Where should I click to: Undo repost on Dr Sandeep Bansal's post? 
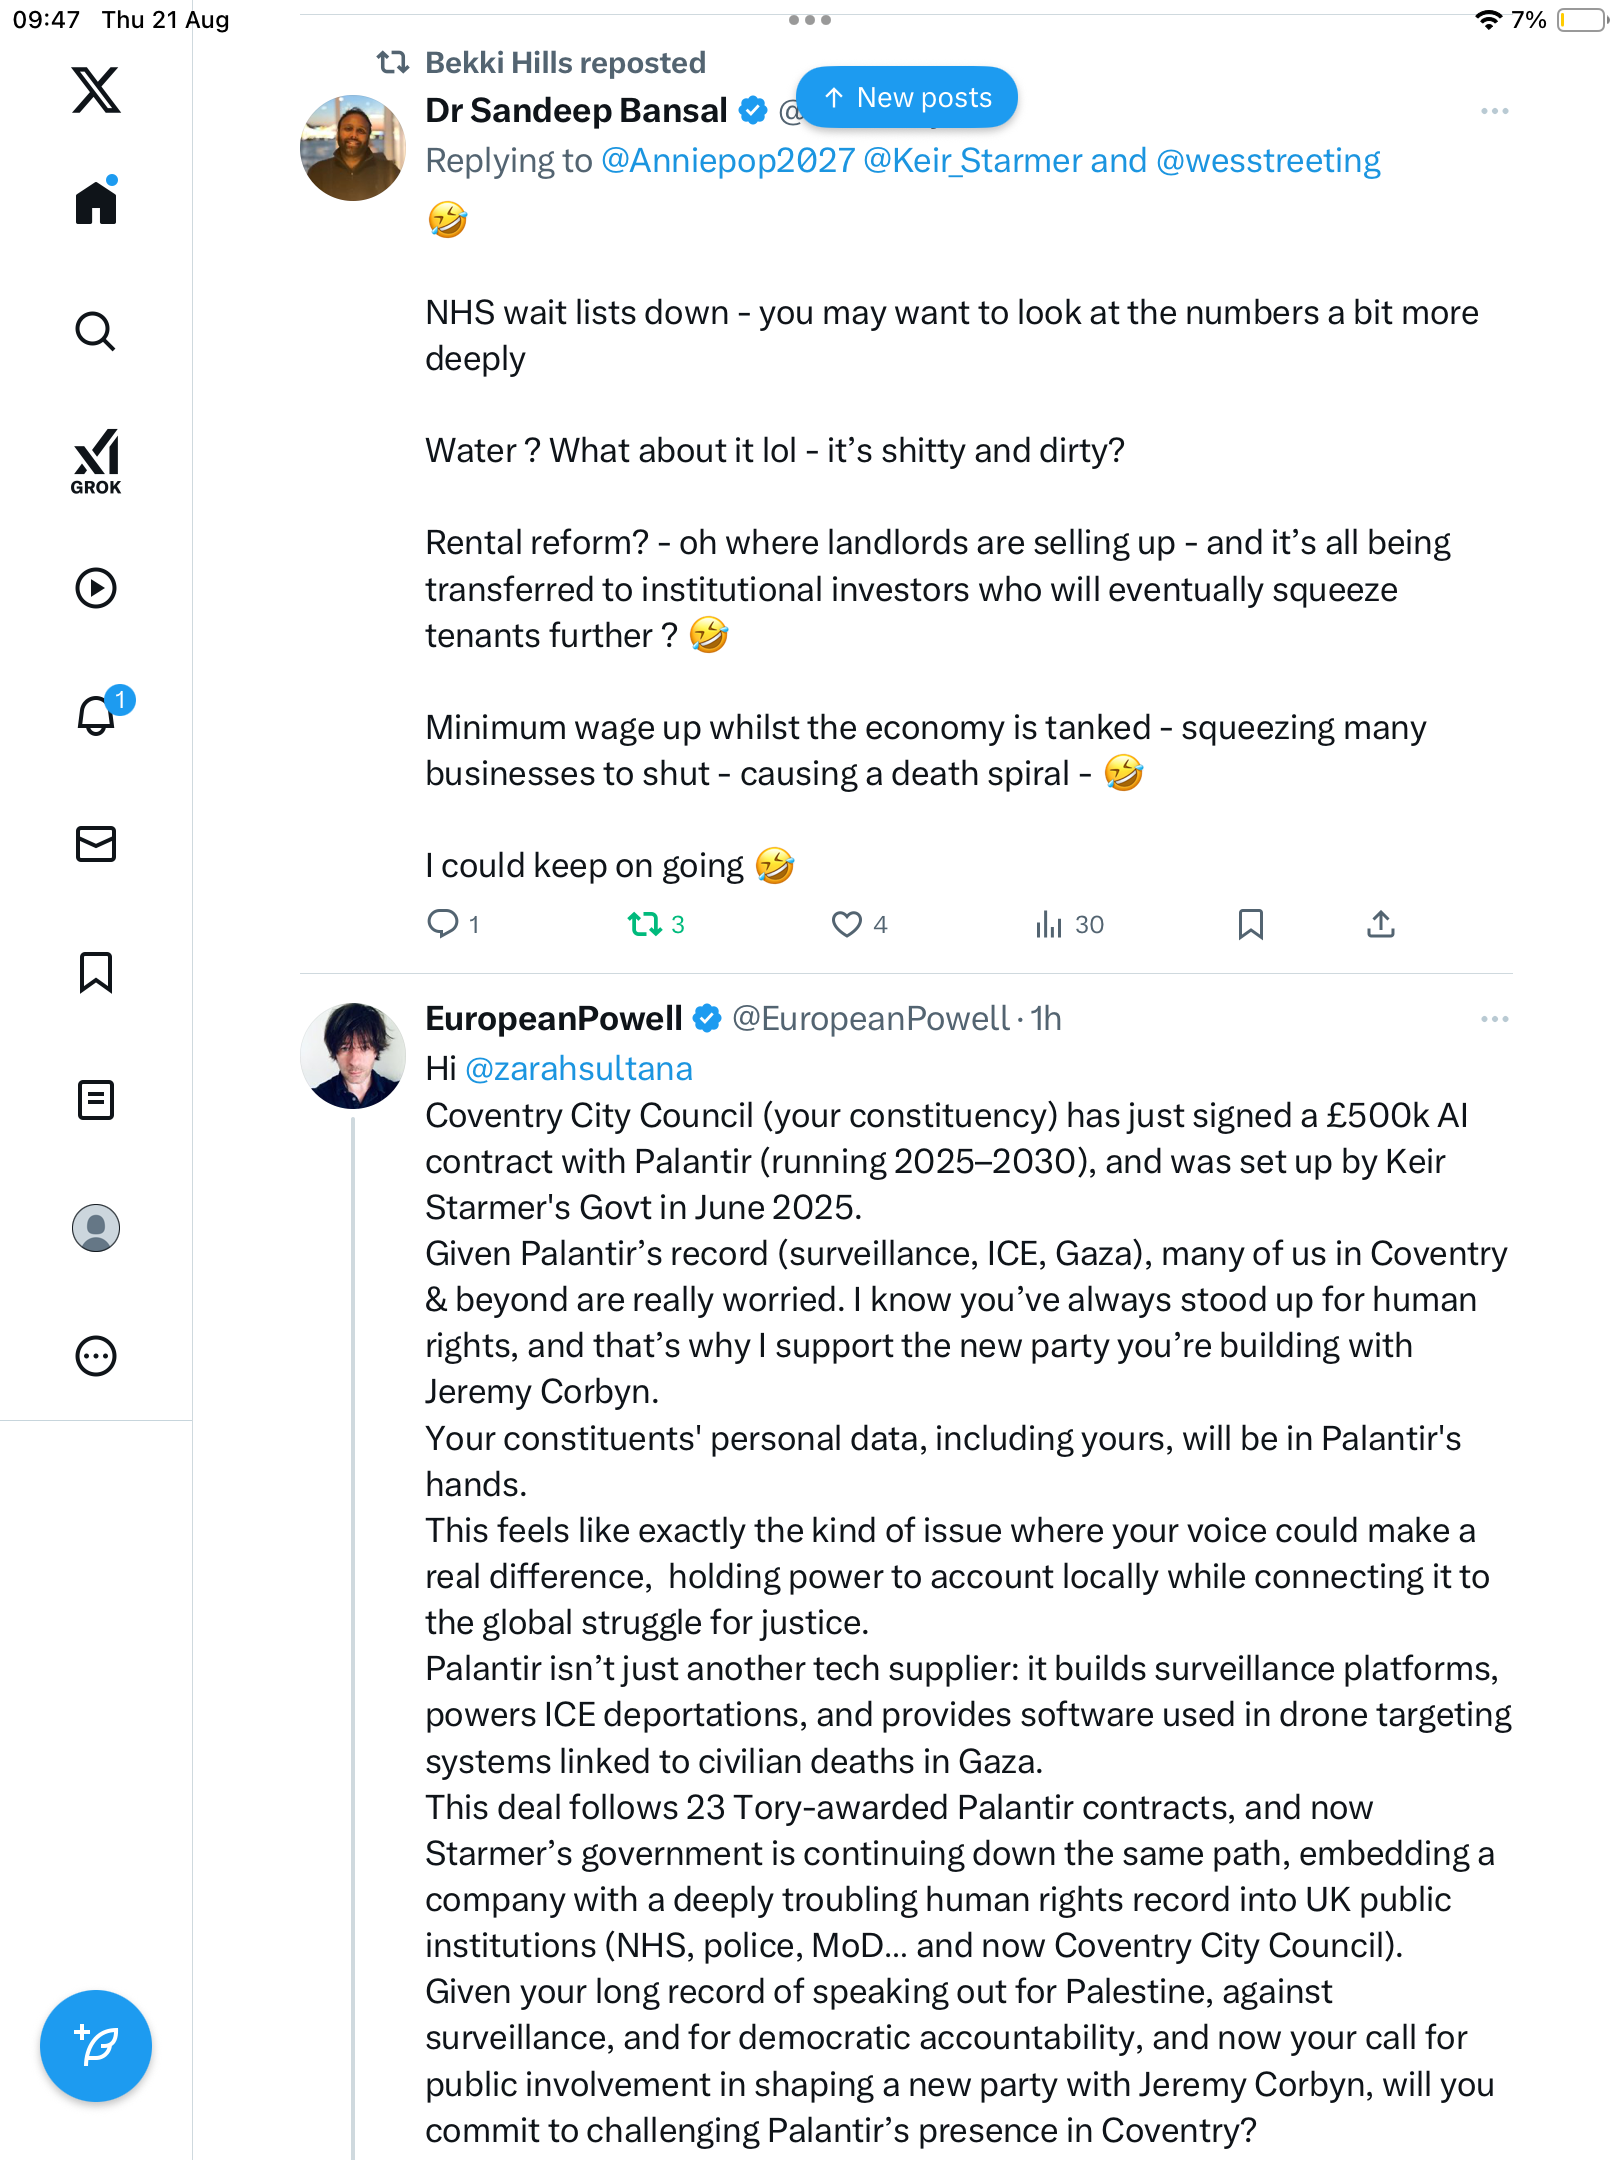coord(646,924)
